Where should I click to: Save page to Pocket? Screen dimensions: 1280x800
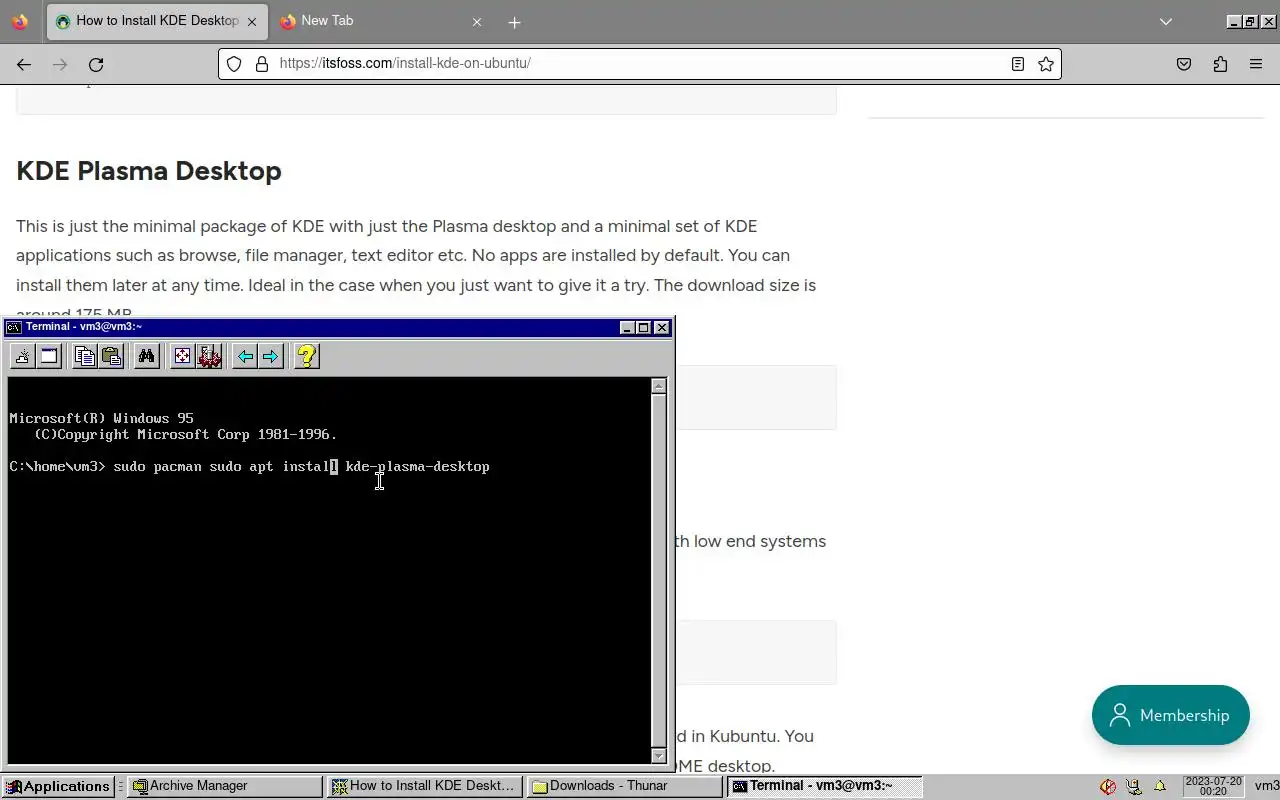(x=1184, y=64)
